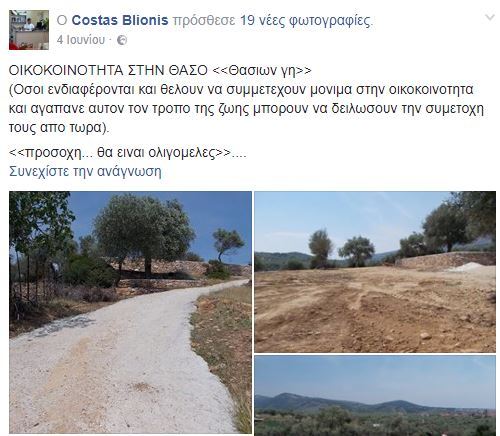The image size is (500, 436).
Task: Expand the post options chevron
Action: click(x=489, y=17)
